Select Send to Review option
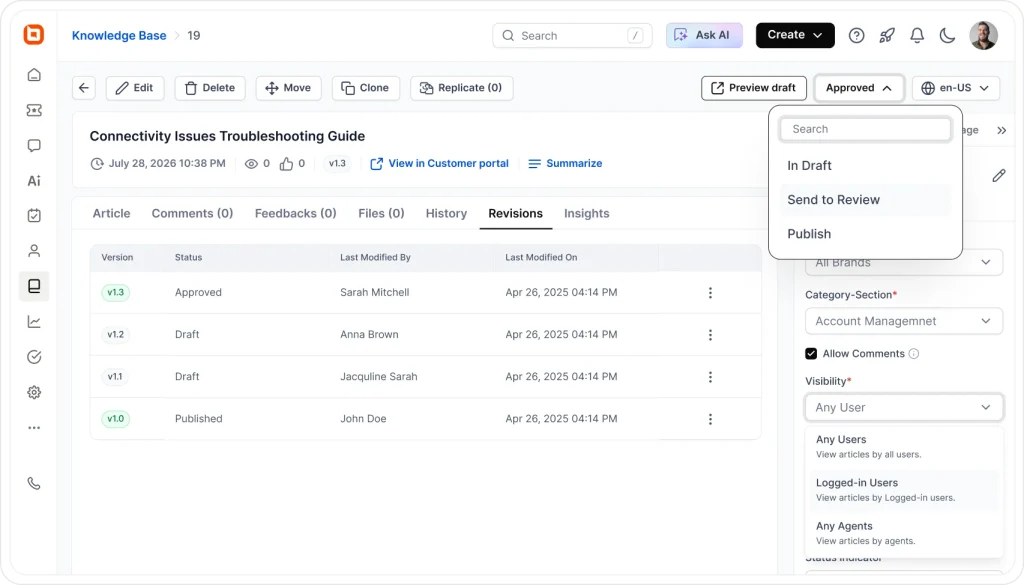 tap(865, 200)
